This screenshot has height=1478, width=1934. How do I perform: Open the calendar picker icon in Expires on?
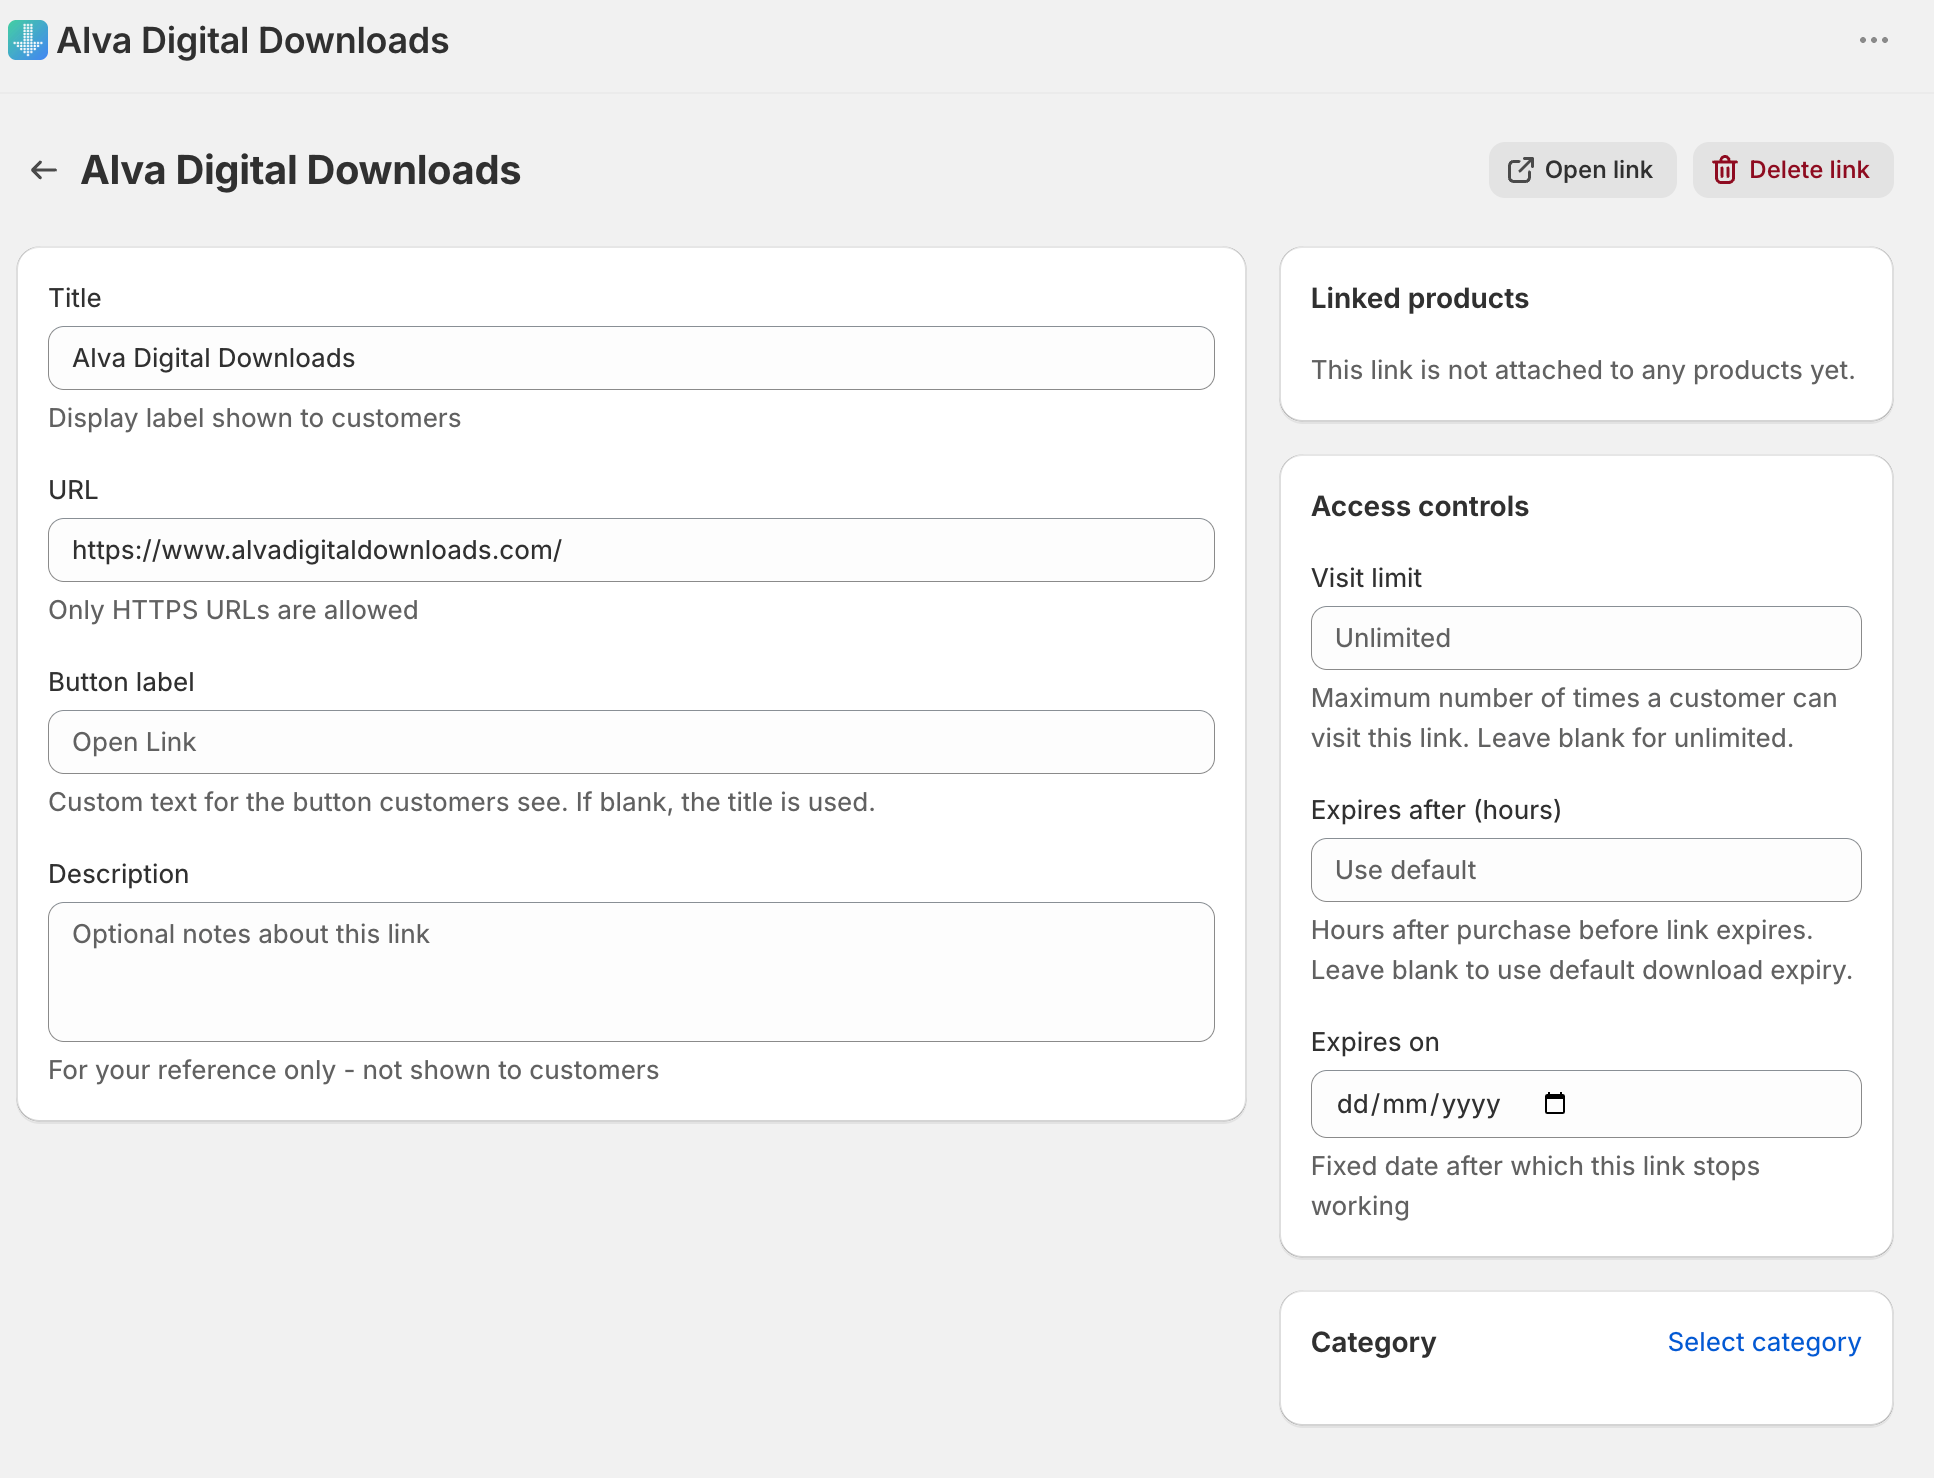click(x=1555, y=1104)
